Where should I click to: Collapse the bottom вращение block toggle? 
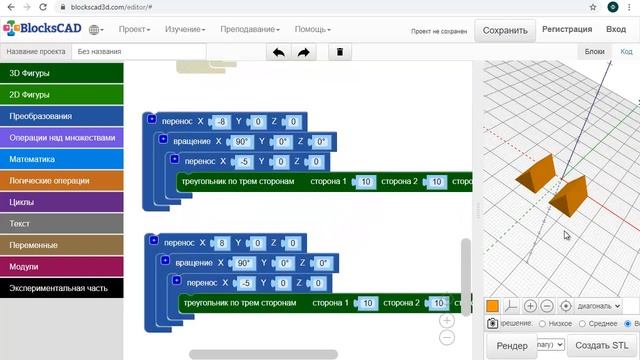pos(165,260)
